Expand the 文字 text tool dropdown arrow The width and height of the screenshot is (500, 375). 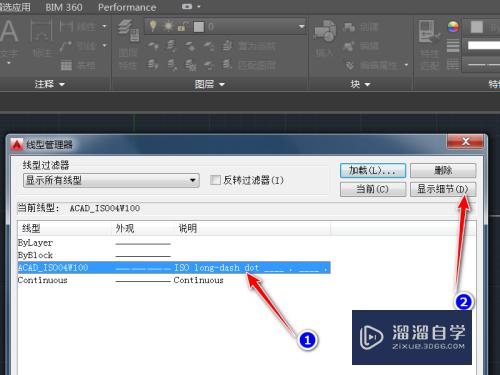9,63
